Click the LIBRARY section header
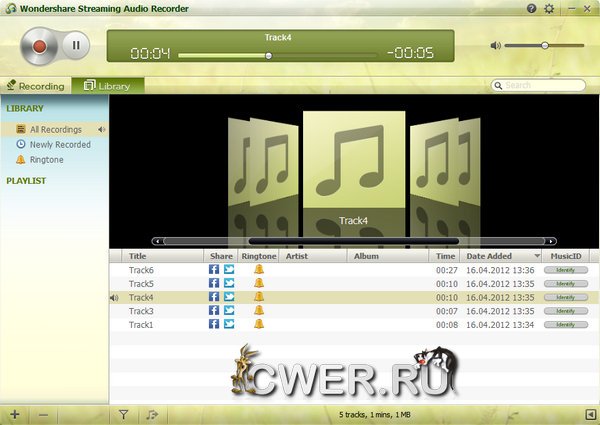The height and width of the screenshot is (425, 600). (x=25, y=108)
